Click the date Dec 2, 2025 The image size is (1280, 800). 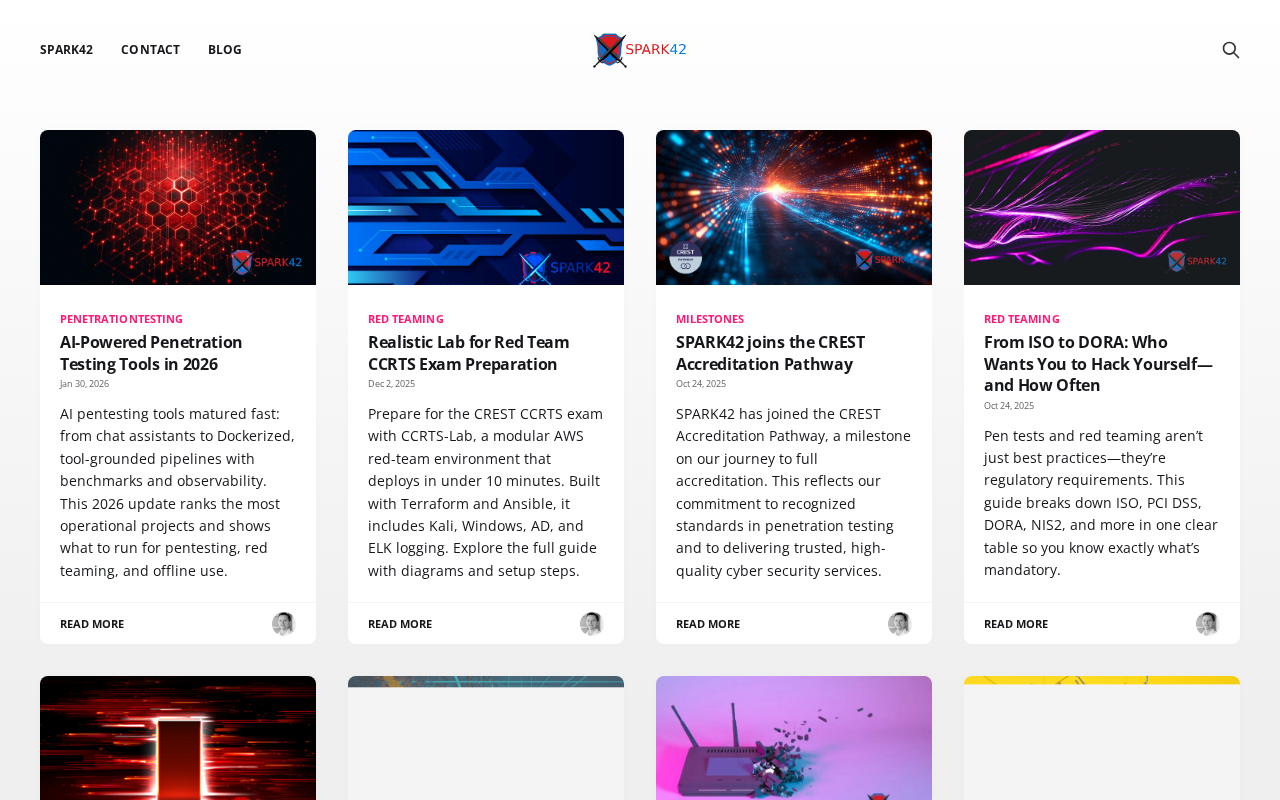click(392, 384)
